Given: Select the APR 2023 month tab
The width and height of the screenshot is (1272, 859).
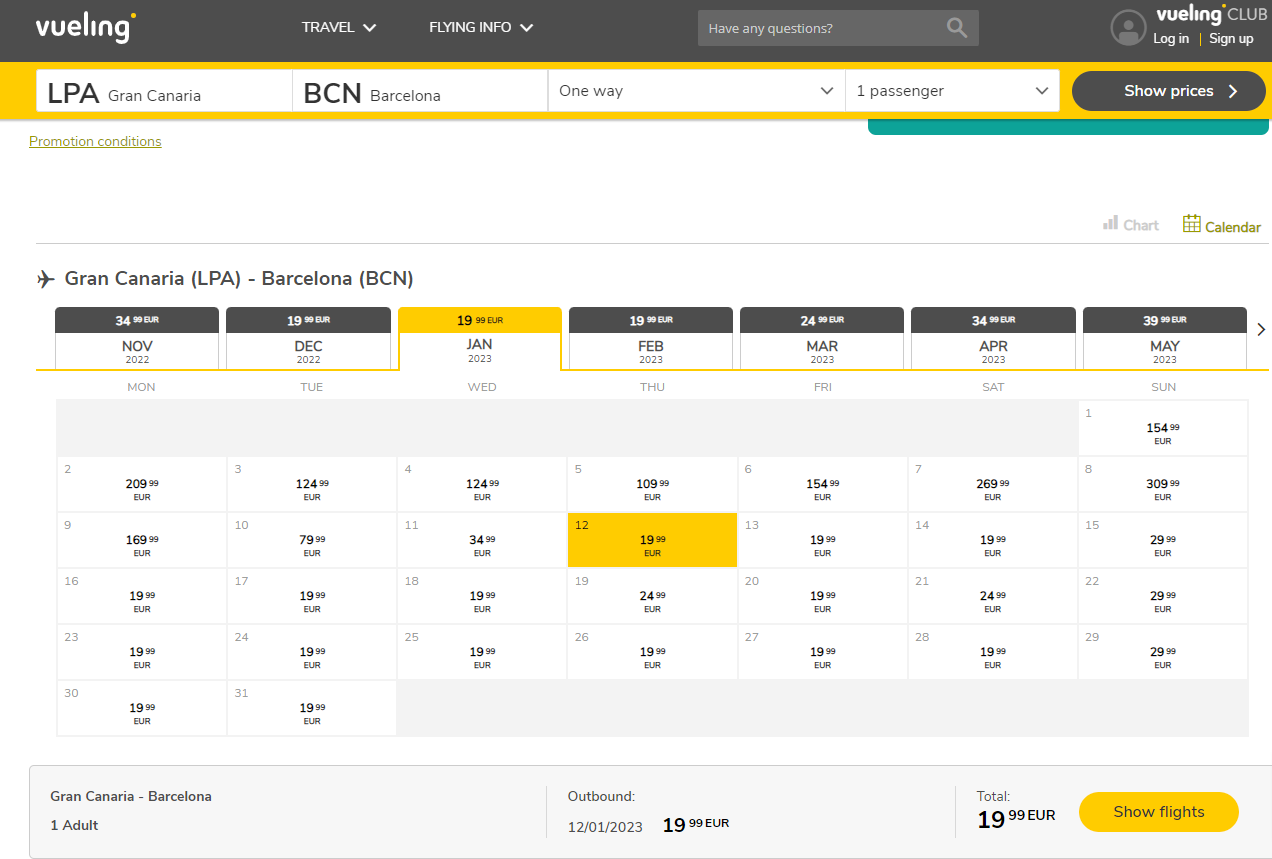Looking at the screenshot, I should pyautogui.click(x=993, y=338).
